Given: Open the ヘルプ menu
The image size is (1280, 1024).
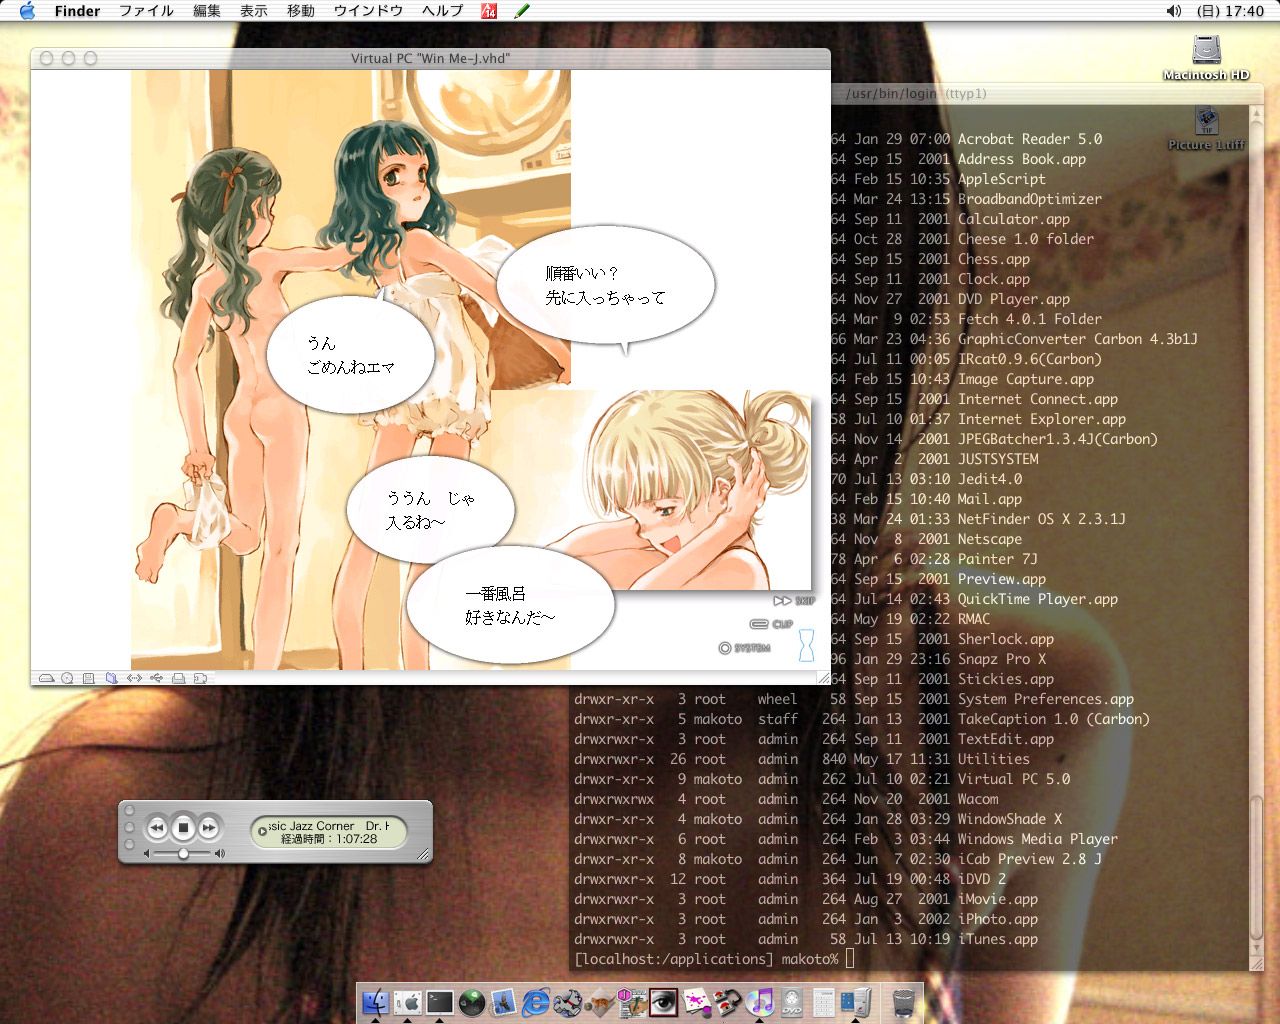Looking at the screenshot, I should coord(442,11).
